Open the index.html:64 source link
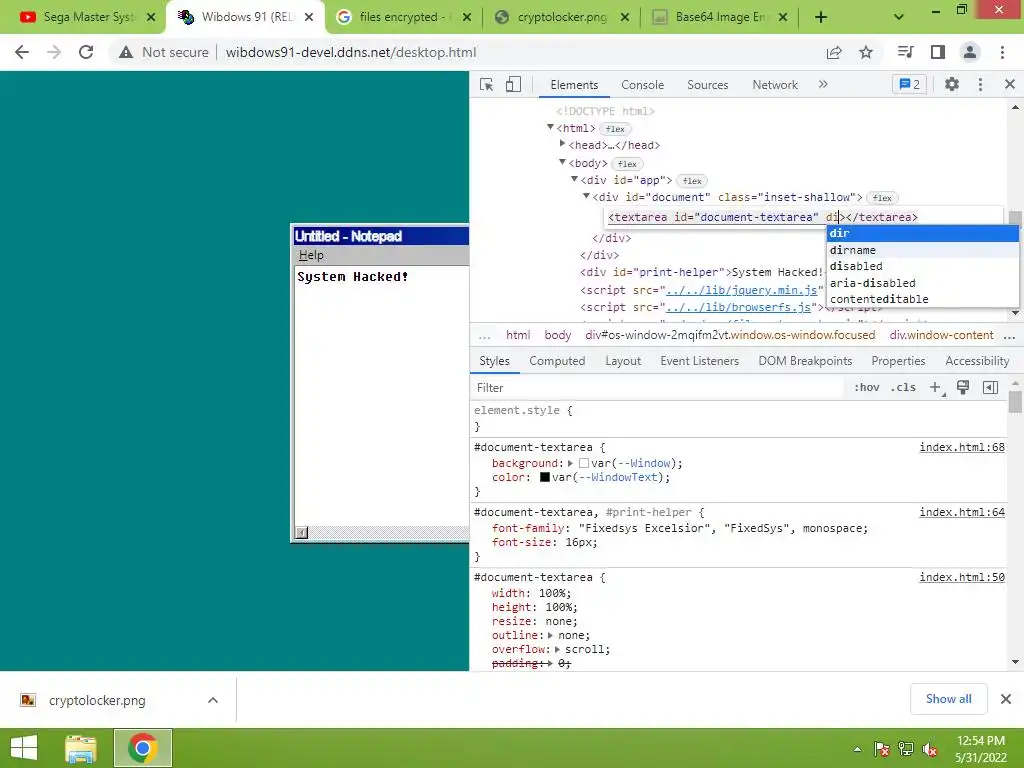 click(962, 513)
